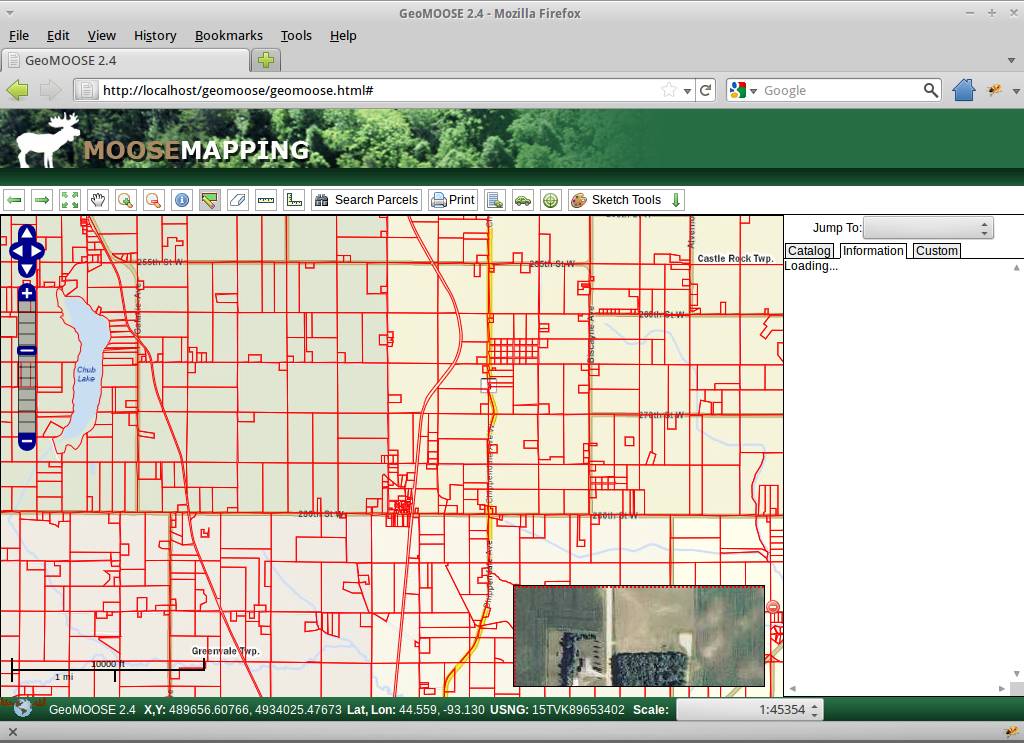Viewport: 1024px width, 743px height.
Task: Go to the browser Home page
Action: pos(963,90)
